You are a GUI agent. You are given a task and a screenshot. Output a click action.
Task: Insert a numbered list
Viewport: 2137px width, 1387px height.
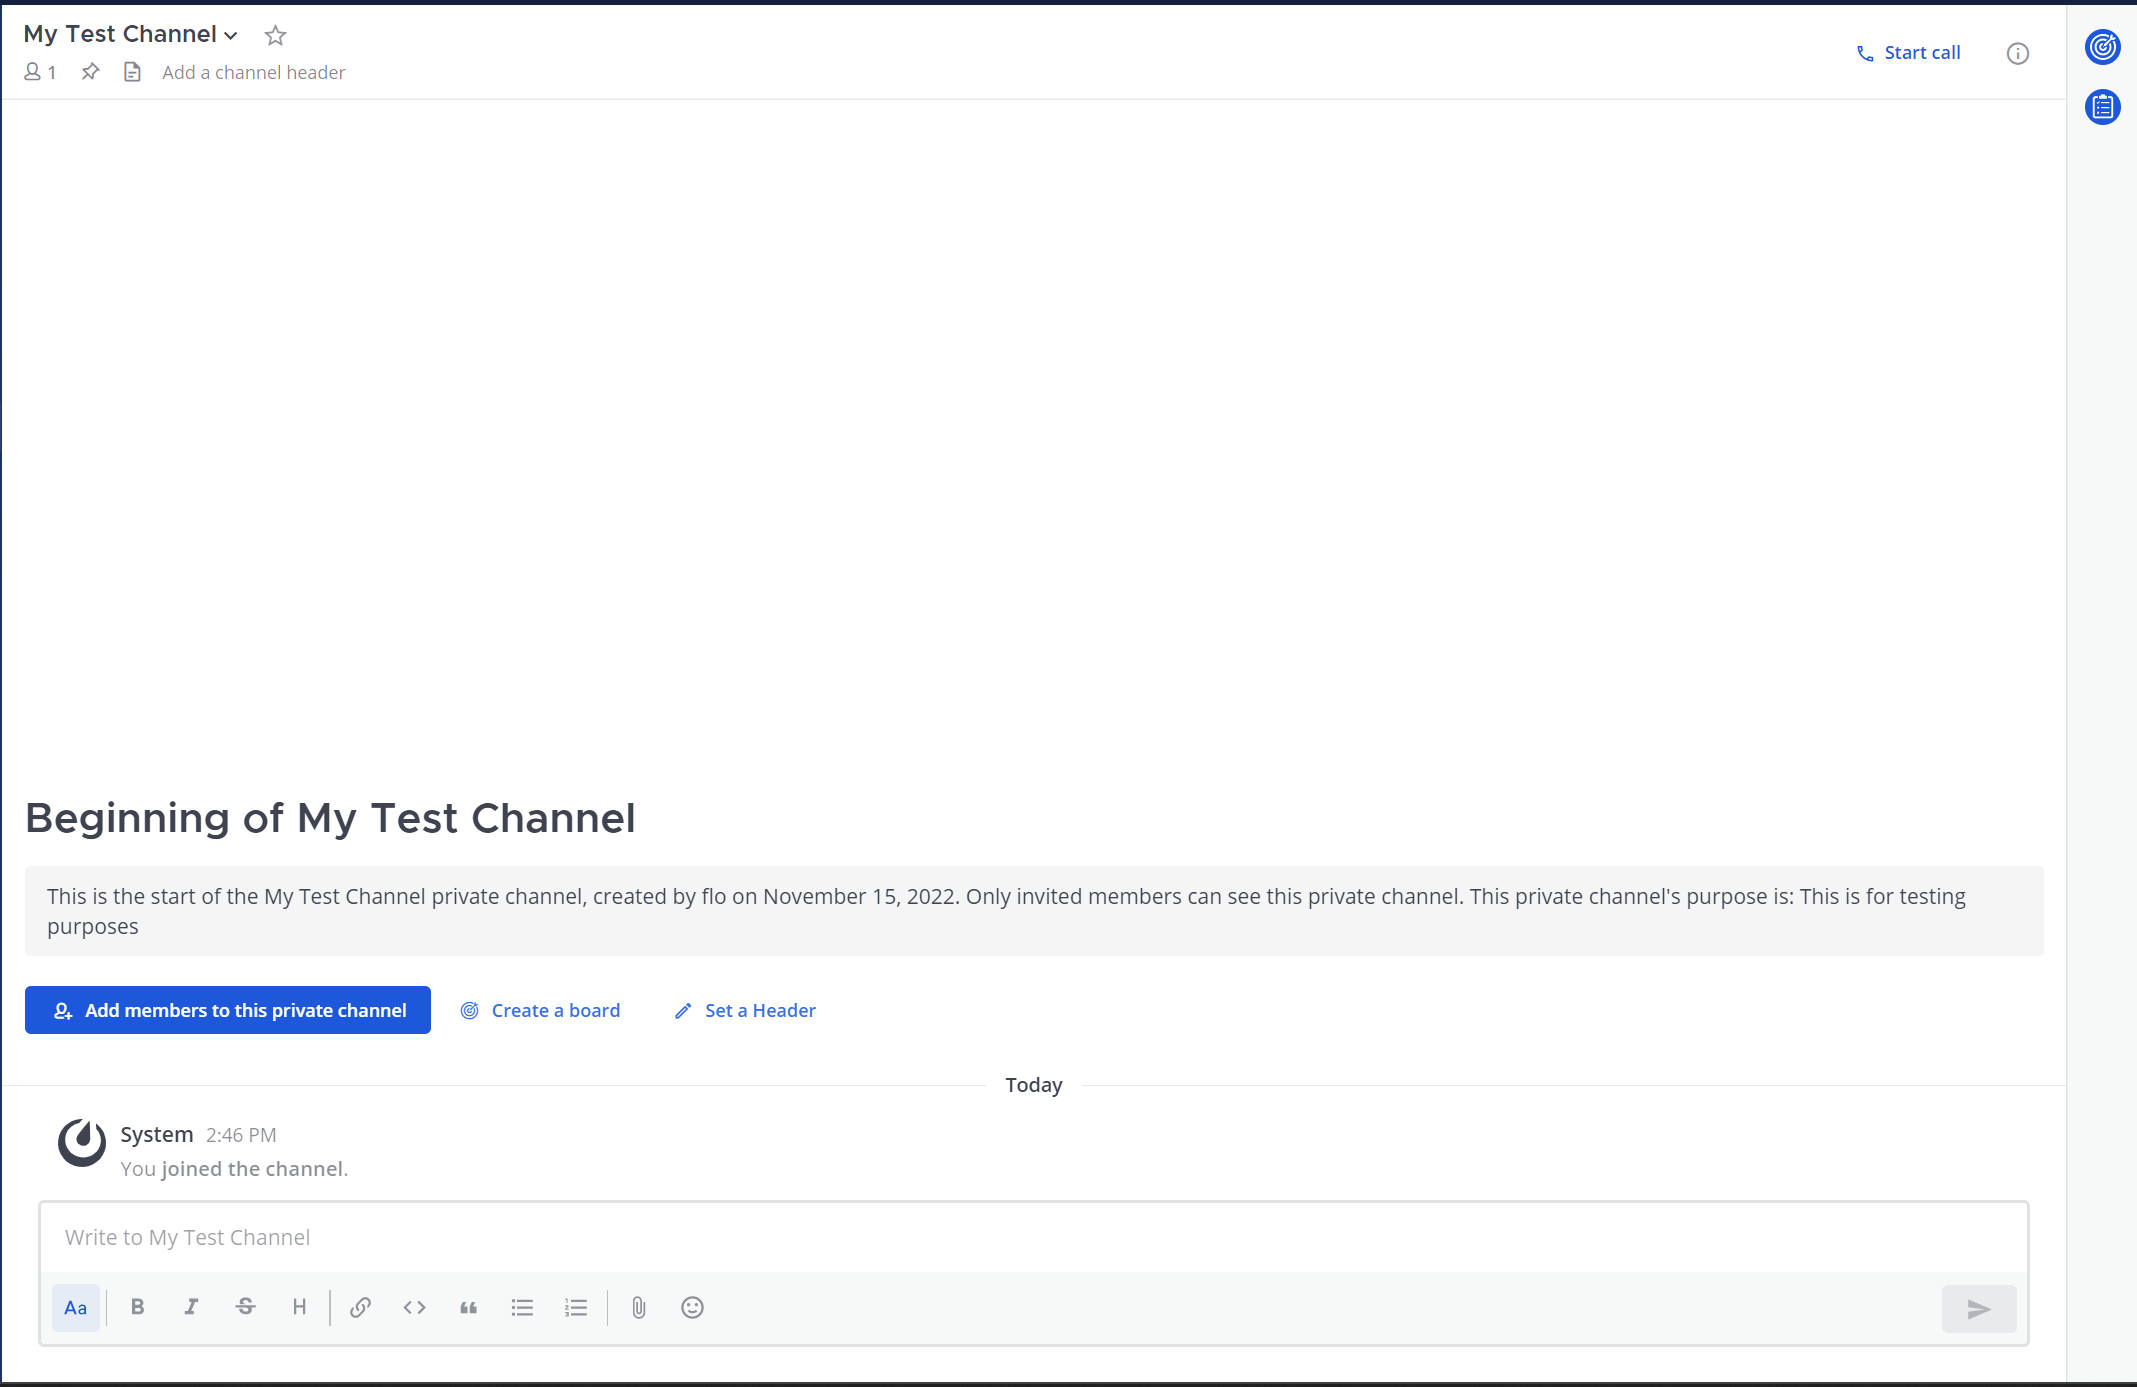(576, 1307)
